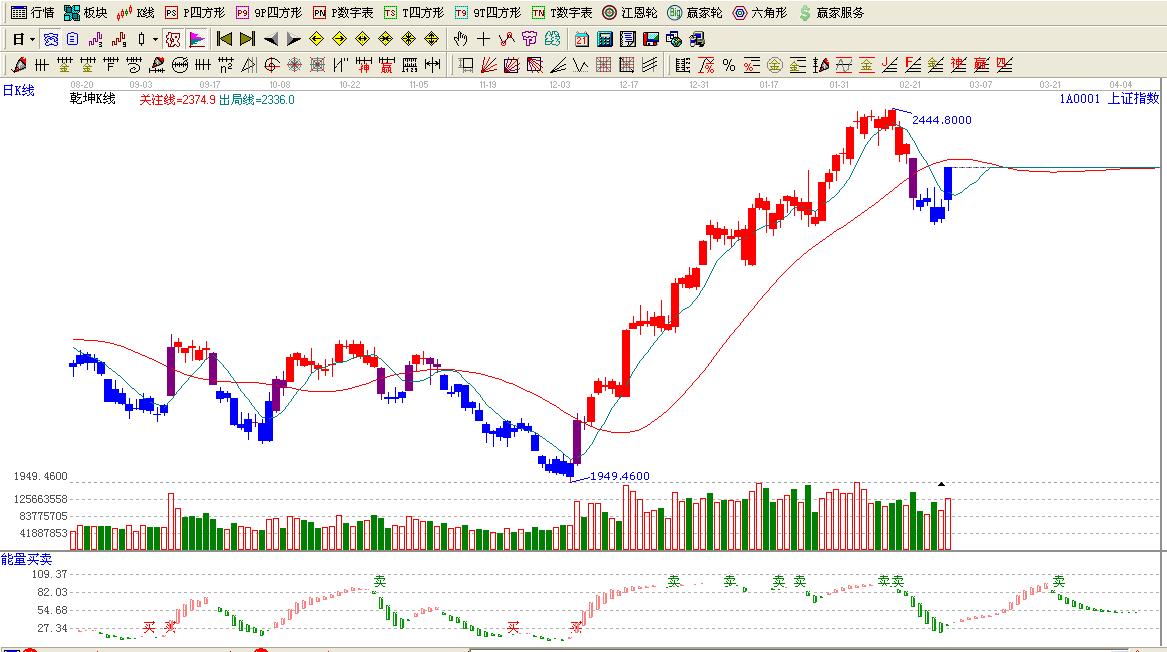
Task: Select the crosshair cursor tool
Action: [x=483, y=39]
